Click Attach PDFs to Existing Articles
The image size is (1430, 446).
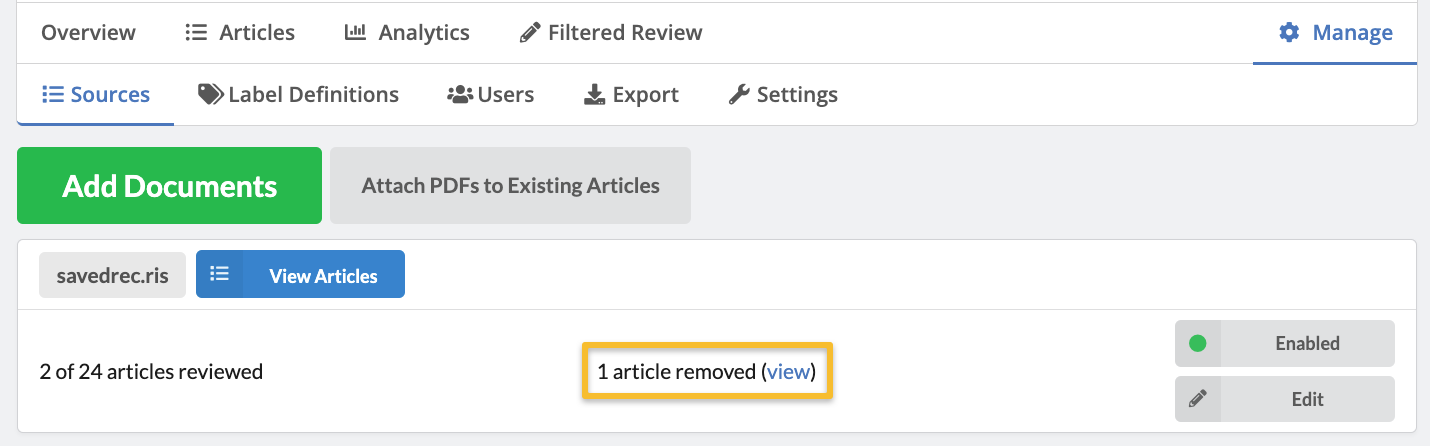510,186
